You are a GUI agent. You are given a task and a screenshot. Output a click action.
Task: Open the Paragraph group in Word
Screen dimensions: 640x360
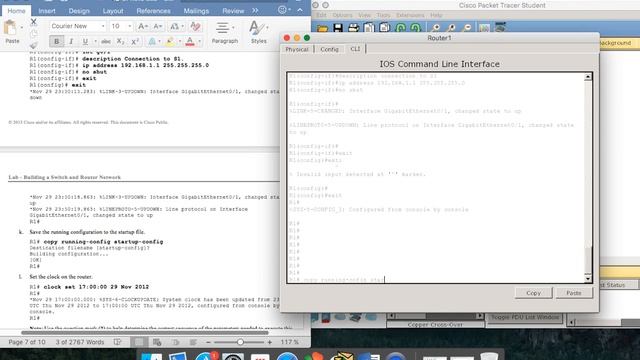[x=224, y=33]
